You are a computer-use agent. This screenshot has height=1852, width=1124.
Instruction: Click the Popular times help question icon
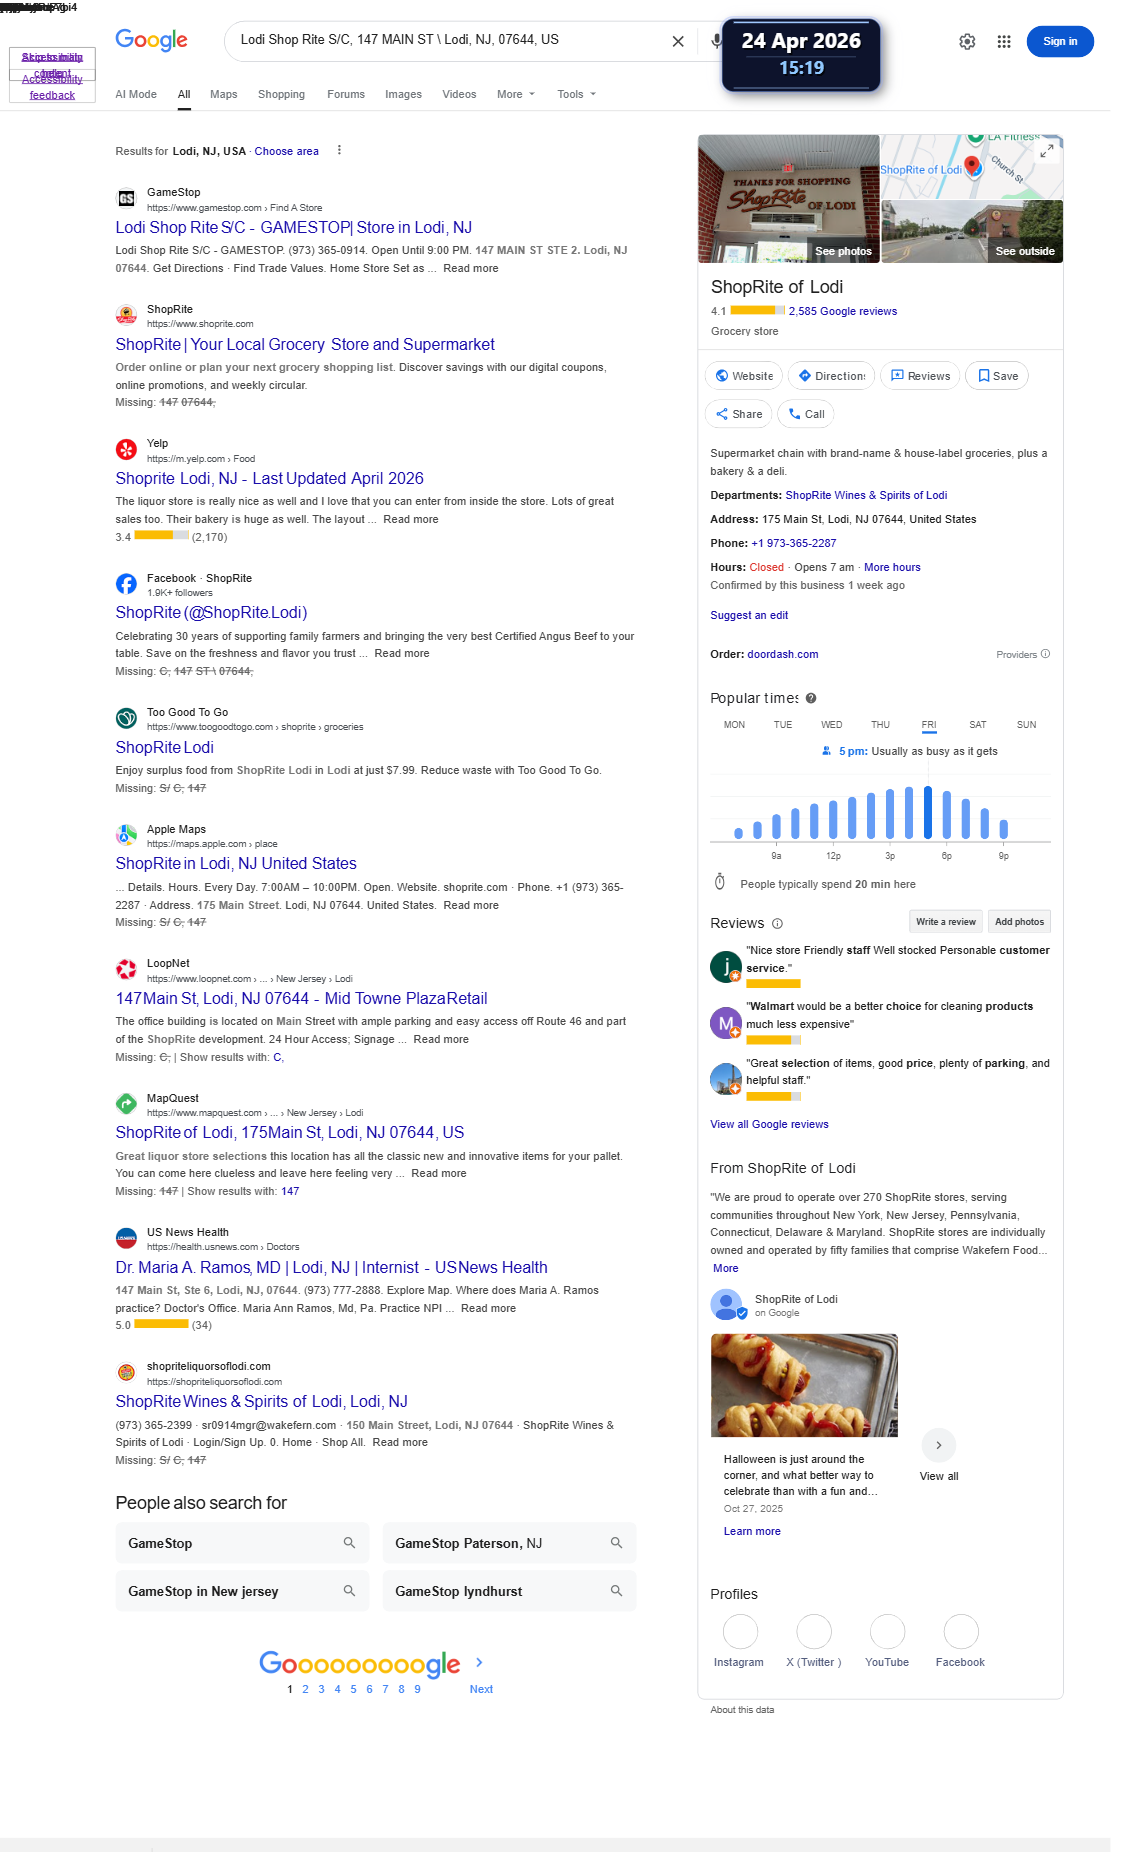point(811,698)
